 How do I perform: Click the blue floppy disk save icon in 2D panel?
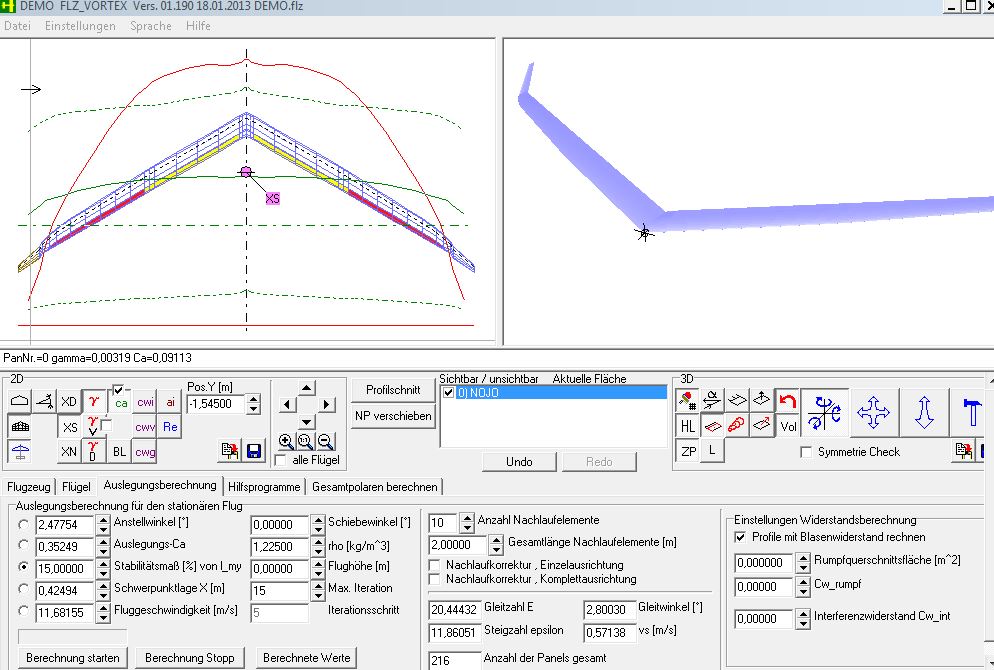(254, 452)
